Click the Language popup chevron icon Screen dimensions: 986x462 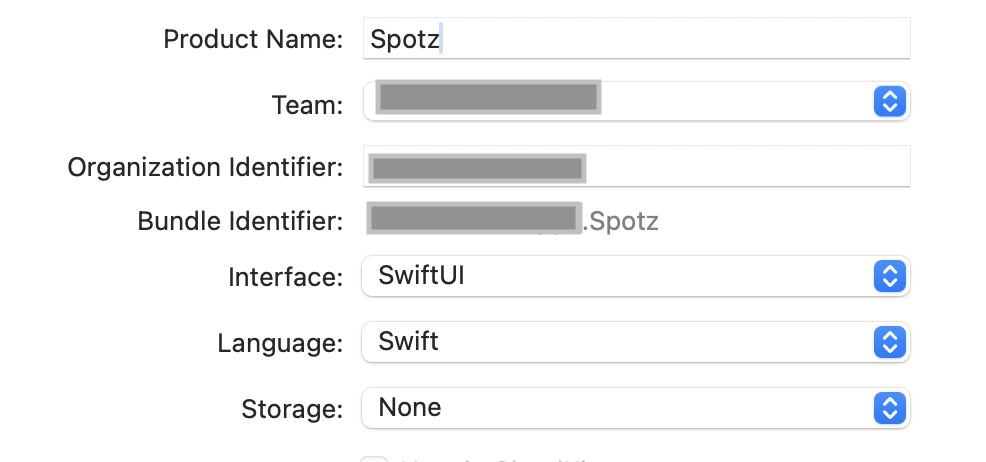(x=889, y=342)
